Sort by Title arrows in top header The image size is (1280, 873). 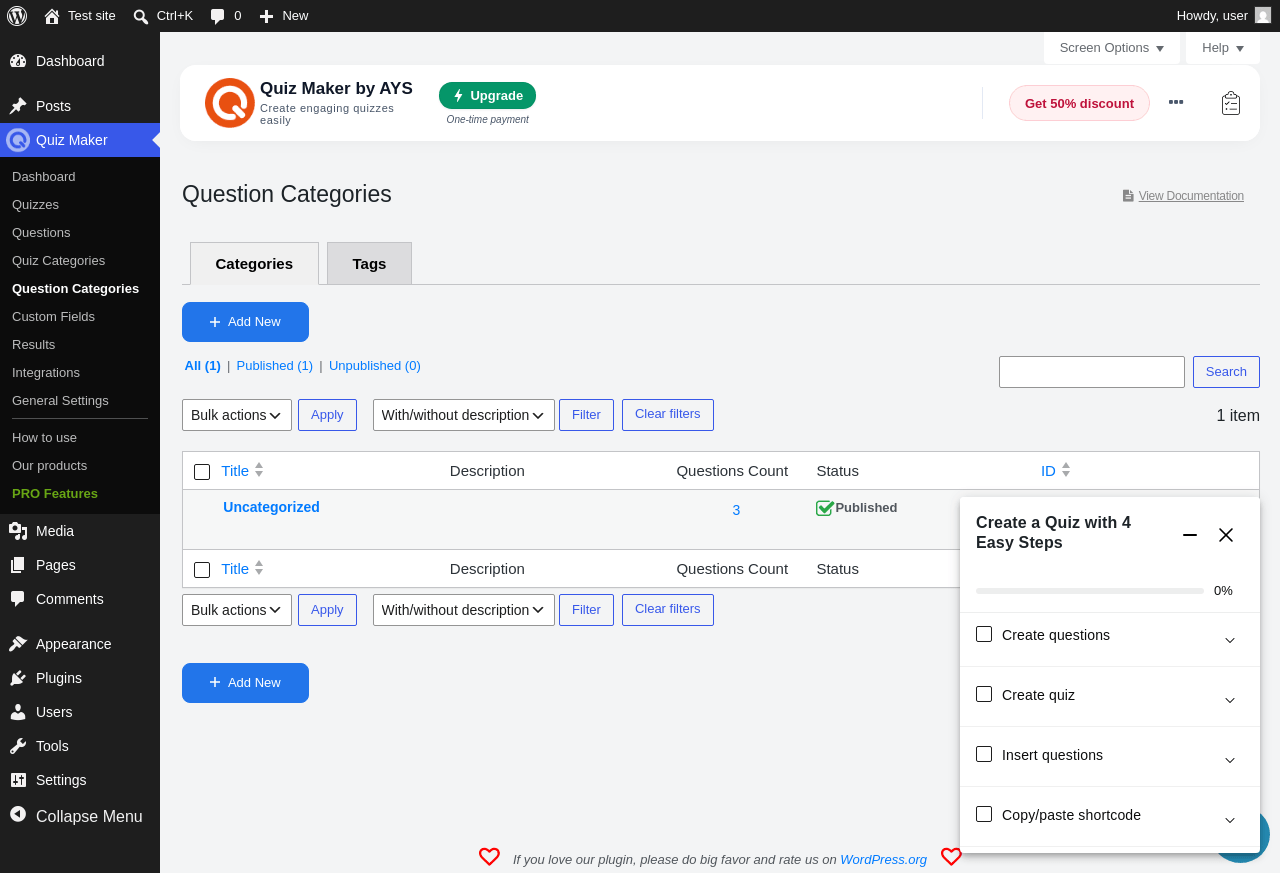tap(259, 470)
